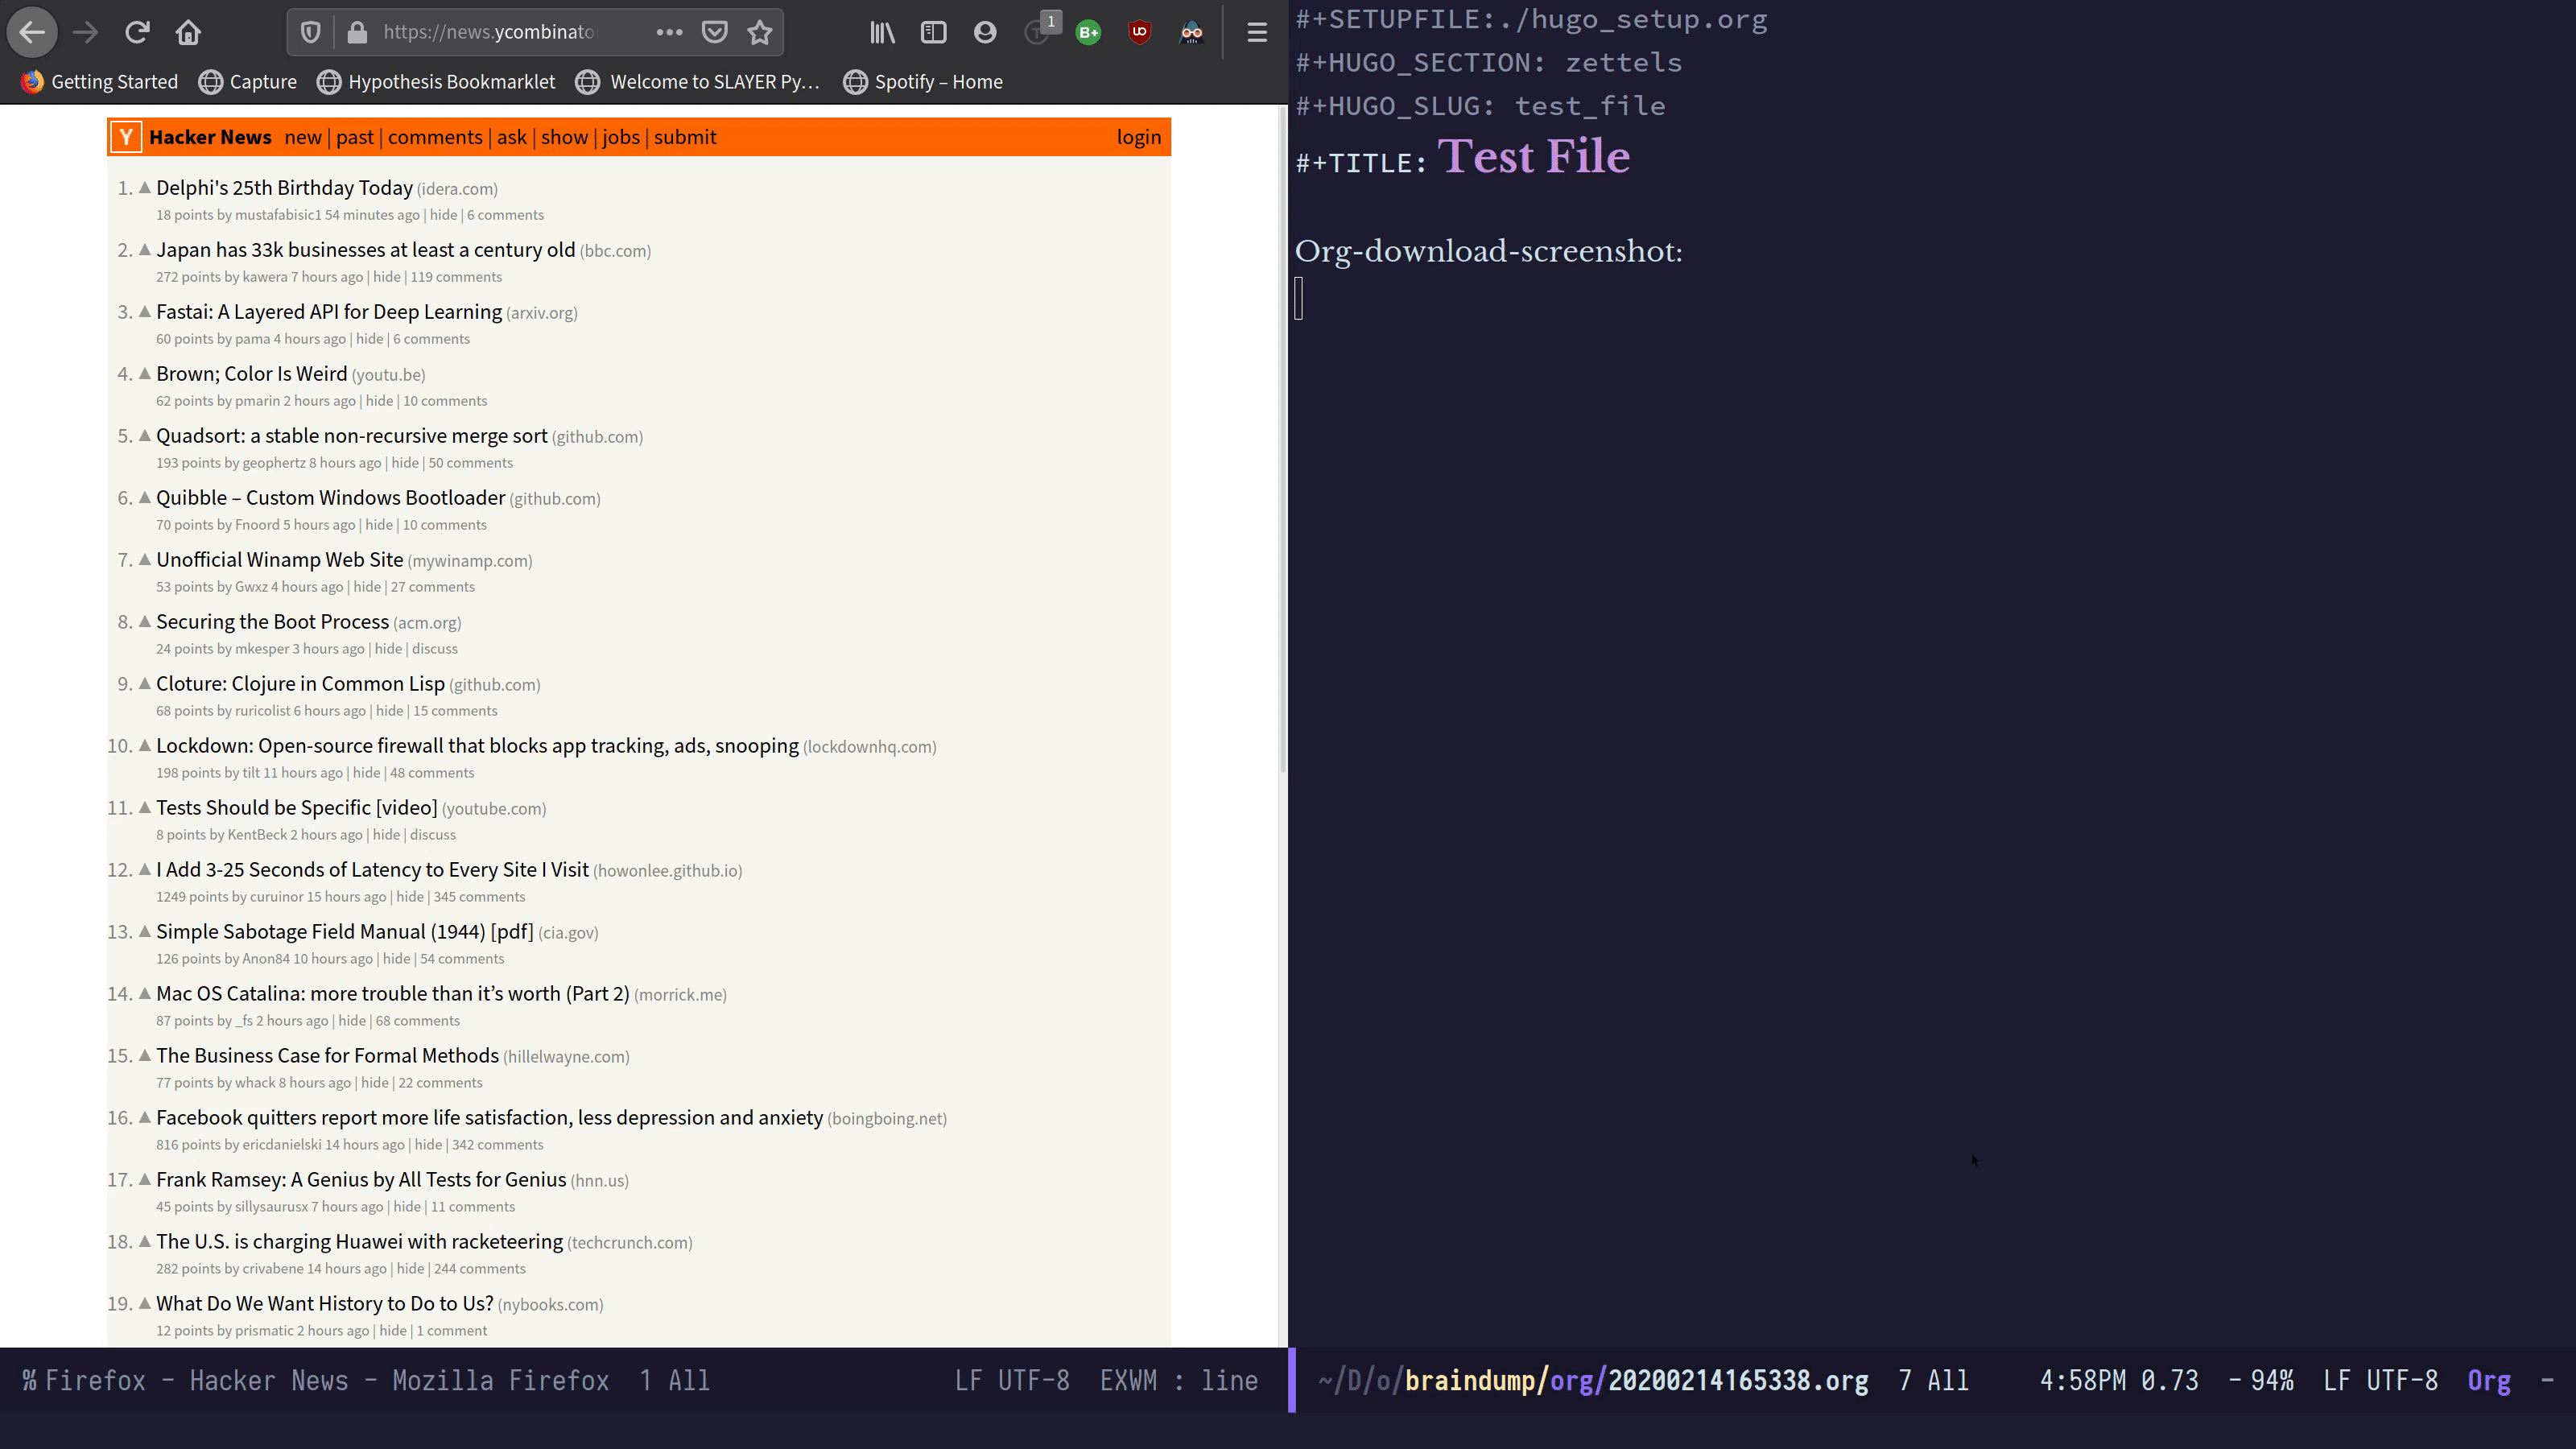The width and height of the screenshot is (2576, 1449).
Task: Open Hacker News 'comments' section
Action: coord(435,137)
